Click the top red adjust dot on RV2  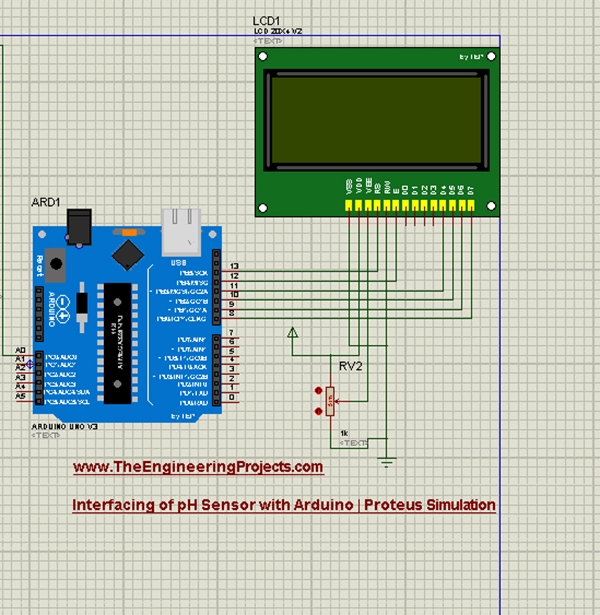[318, 390]
